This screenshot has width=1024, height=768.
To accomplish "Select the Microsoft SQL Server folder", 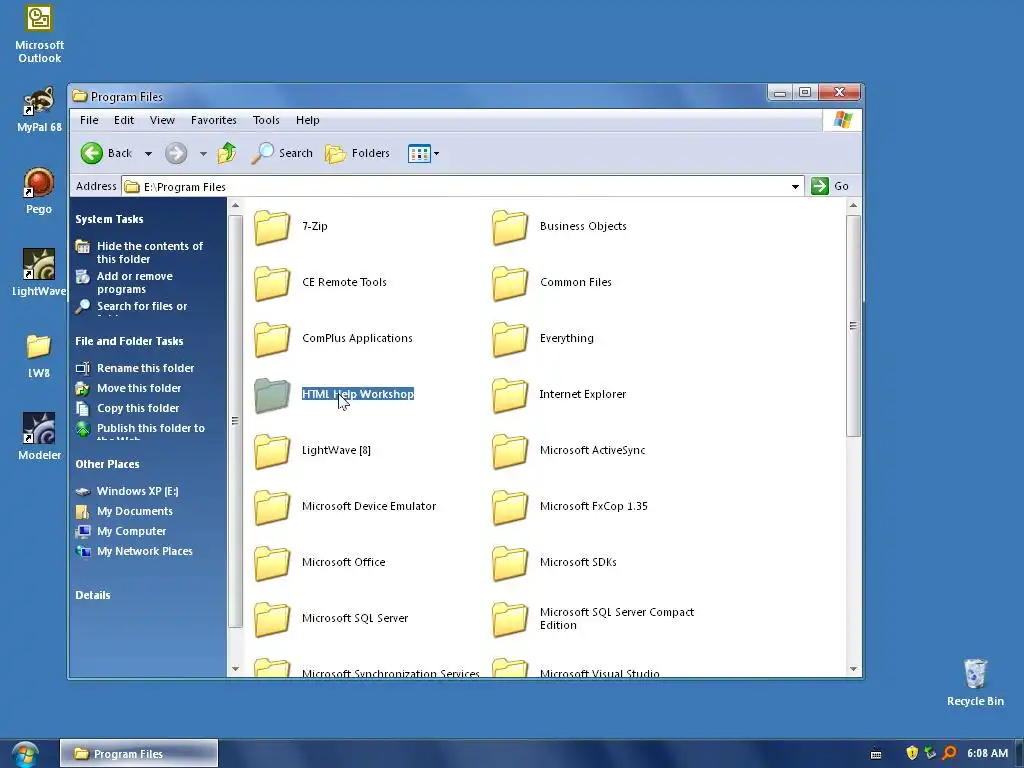I will 330,618.
